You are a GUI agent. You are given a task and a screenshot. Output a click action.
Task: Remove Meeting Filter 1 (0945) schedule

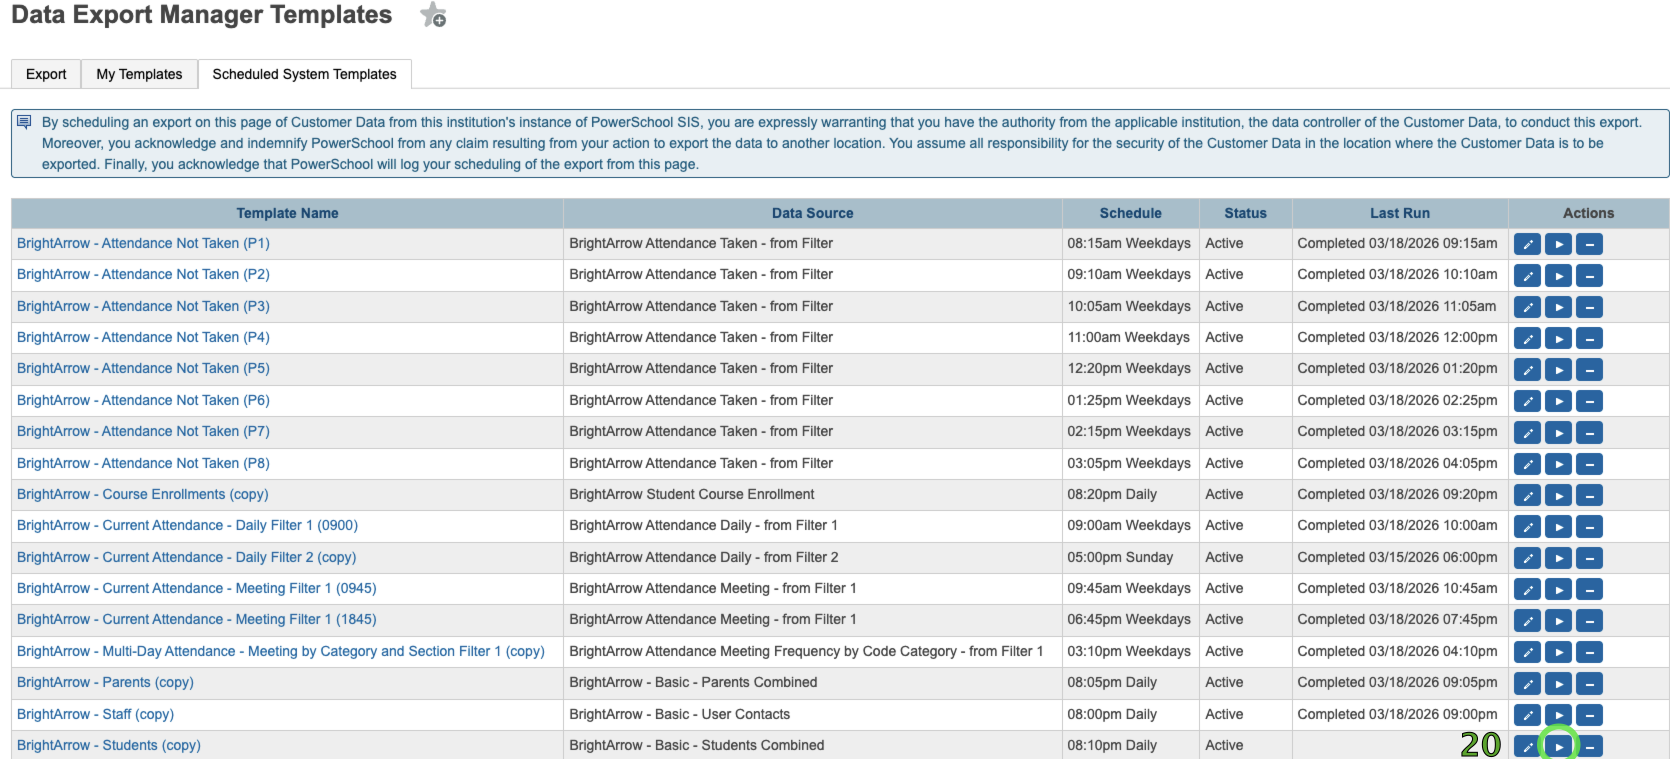coord(1589,590)
